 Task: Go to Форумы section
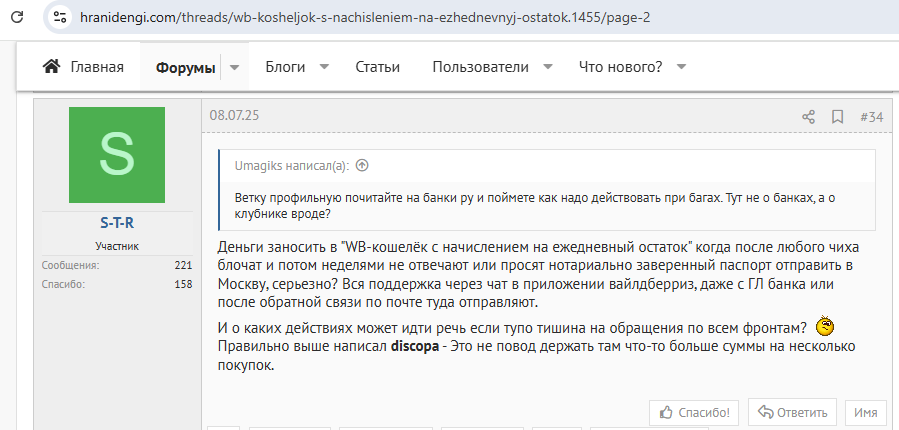click(x=185, y=67)
